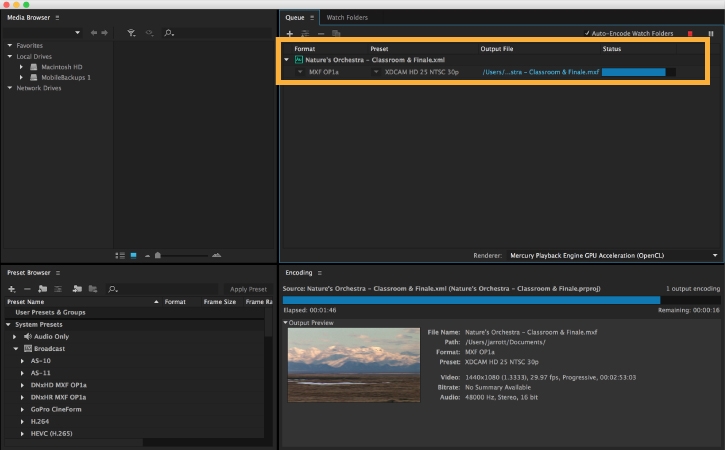Switch to the Watch Folders tab
The image size is (725, 450).
346,17
